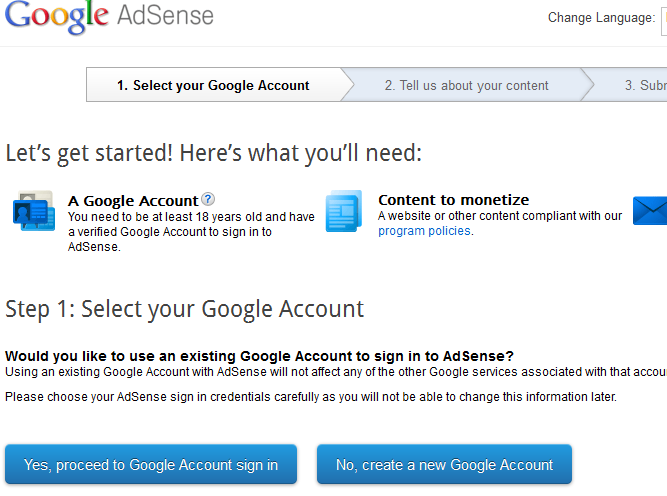Screen dimensions: 667x496
Task: Click the AdSense wordmark in header
Action: (165, 17)
